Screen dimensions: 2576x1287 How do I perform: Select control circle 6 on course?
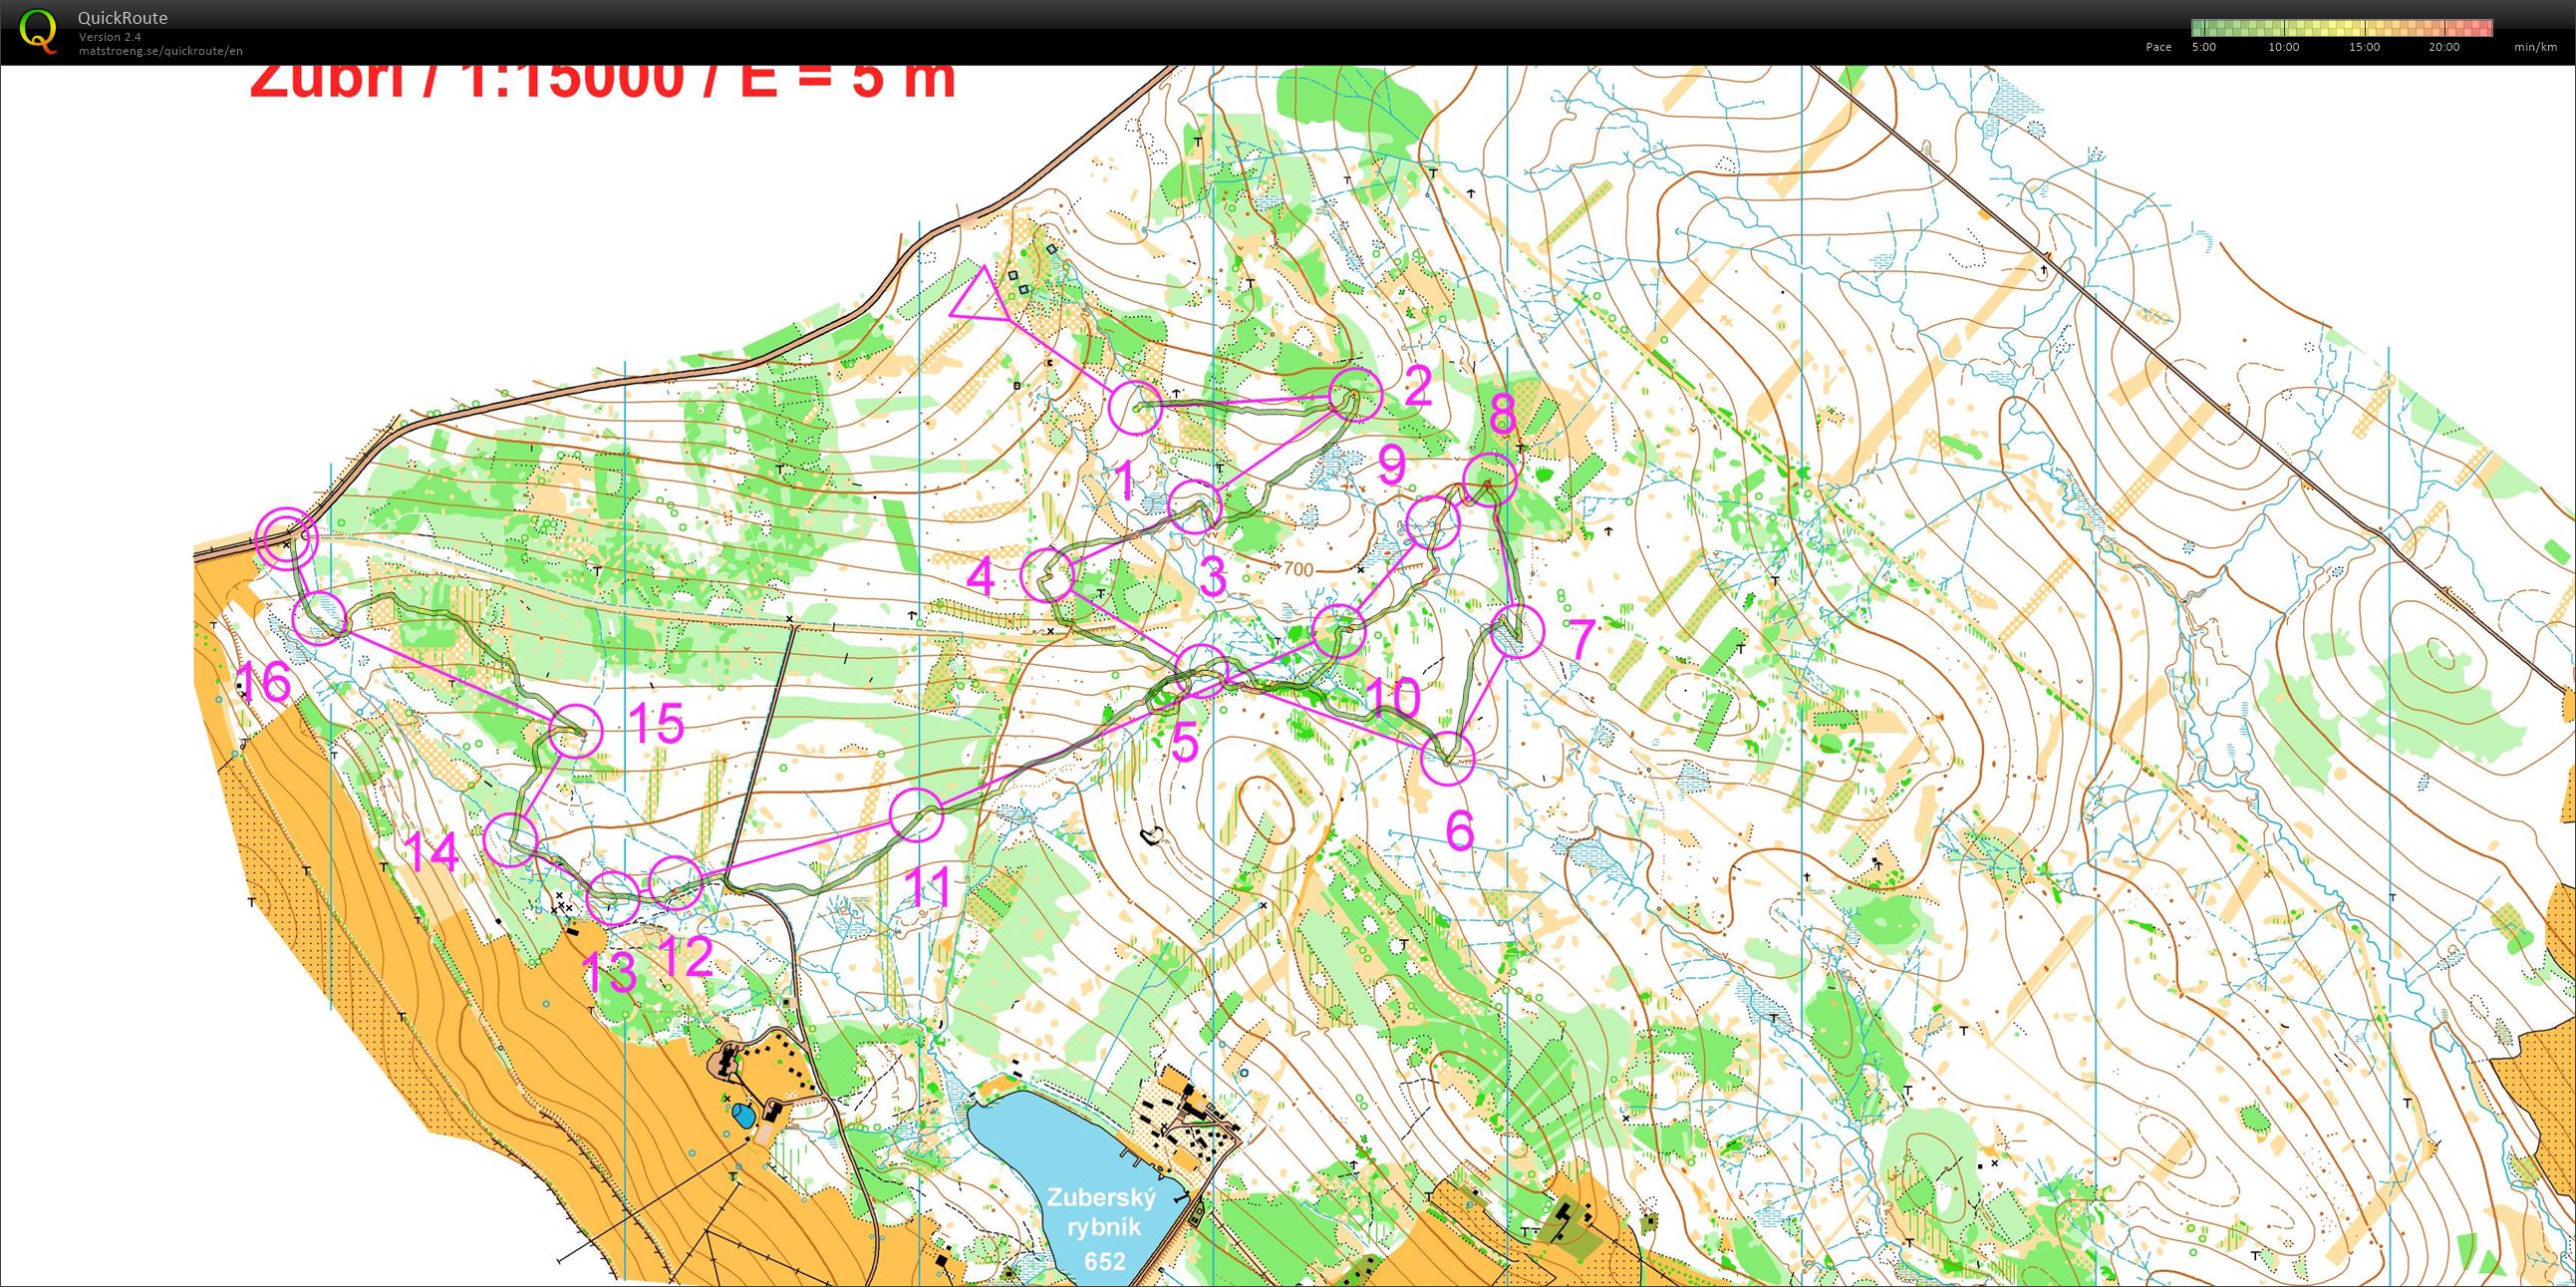[1447, 759]
